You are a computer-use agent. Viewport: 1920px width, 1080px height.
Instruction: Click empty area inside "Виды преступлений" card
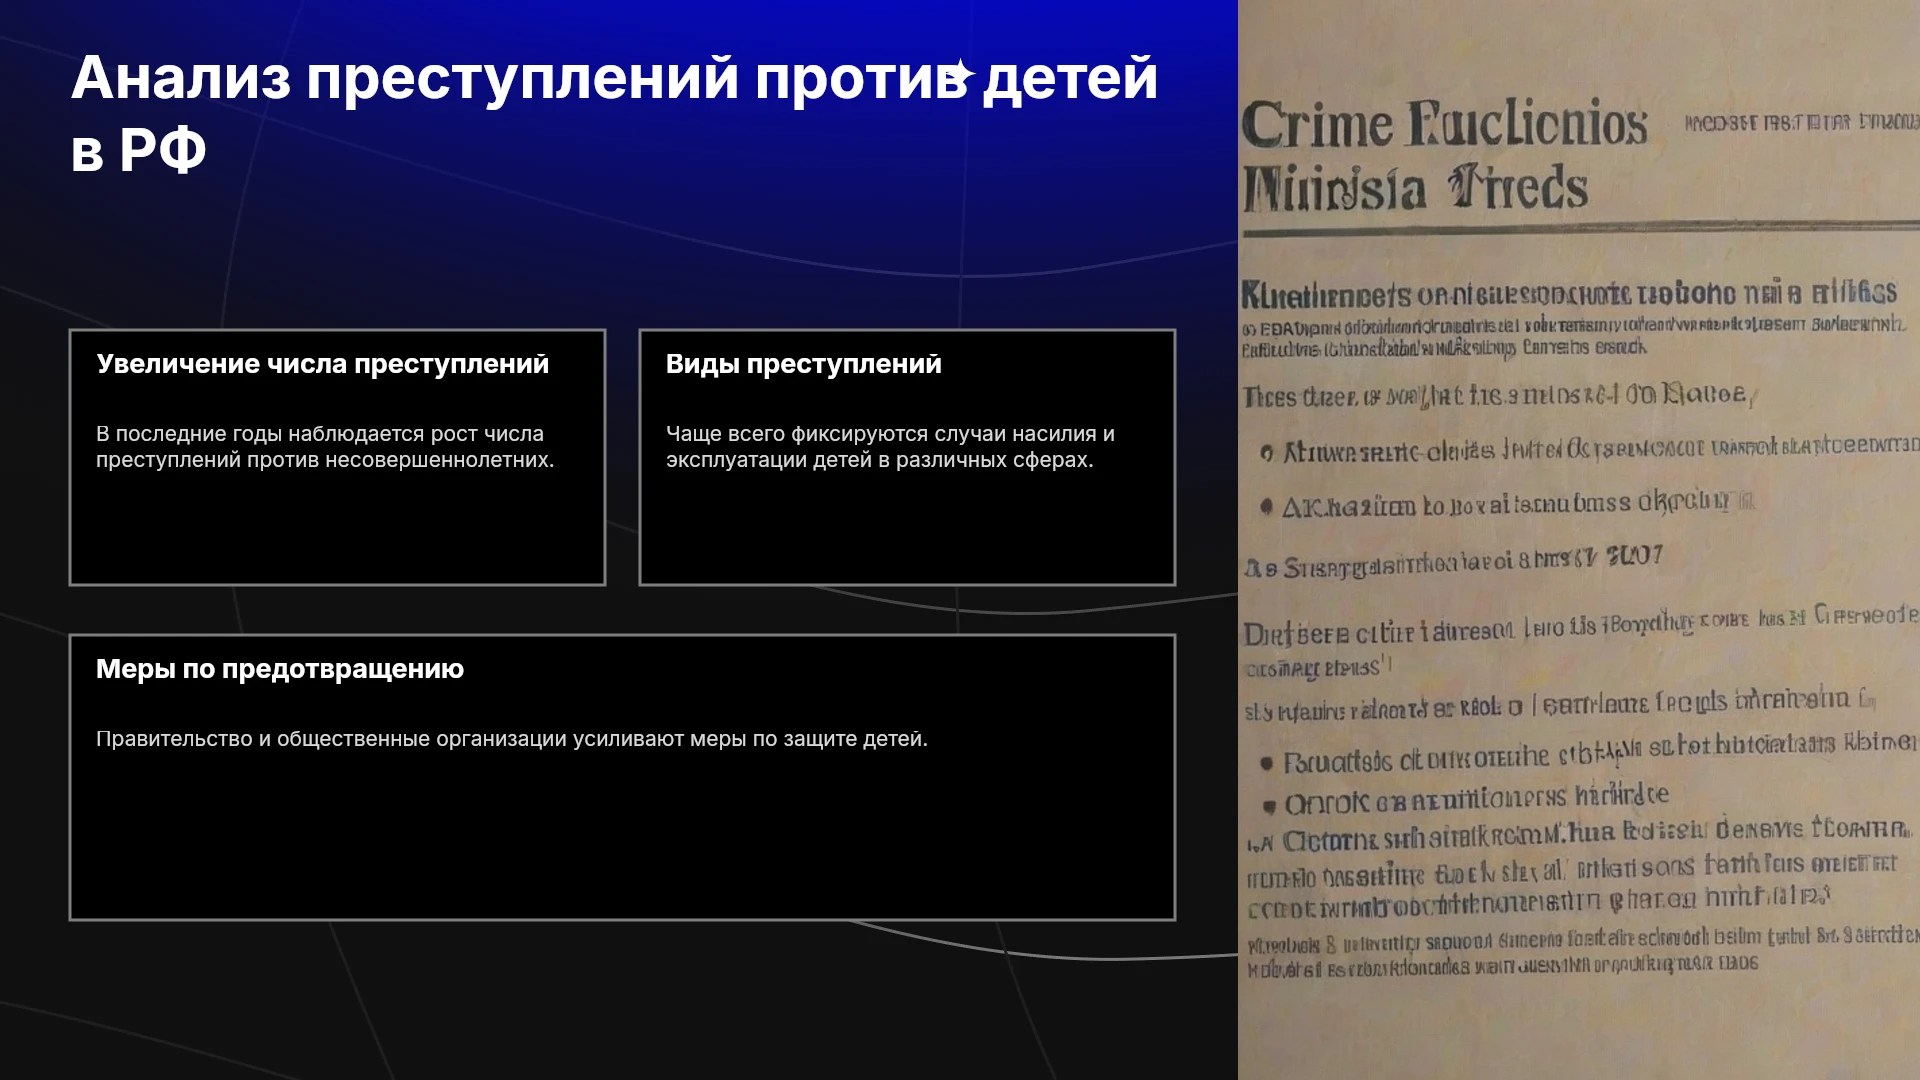tap(907, 530)
